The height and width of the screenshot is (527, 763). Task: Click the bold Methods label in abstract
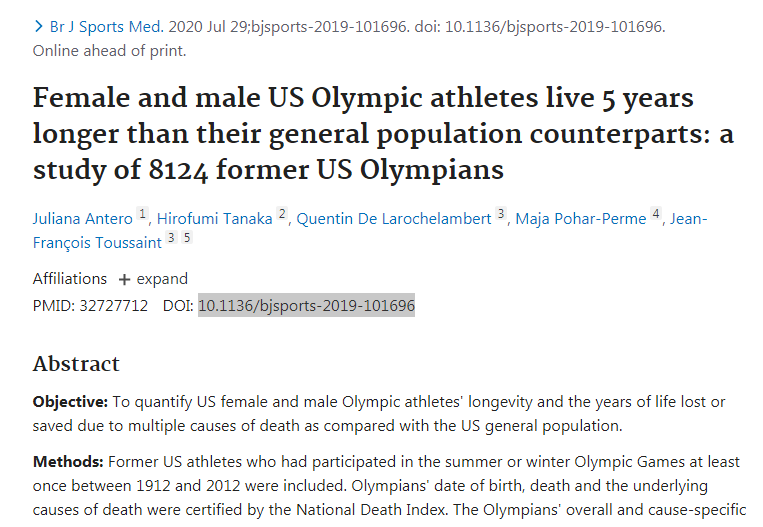(68, 463)
